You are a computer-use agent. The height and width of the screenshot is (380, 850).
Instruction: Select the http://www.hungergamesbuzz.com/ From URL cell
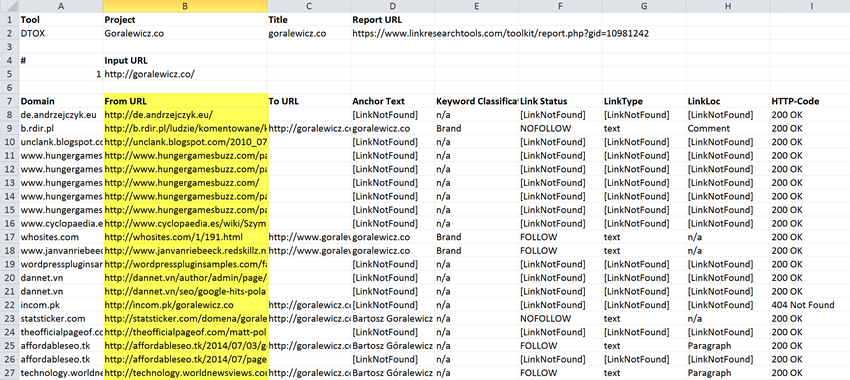click(185, 183)
